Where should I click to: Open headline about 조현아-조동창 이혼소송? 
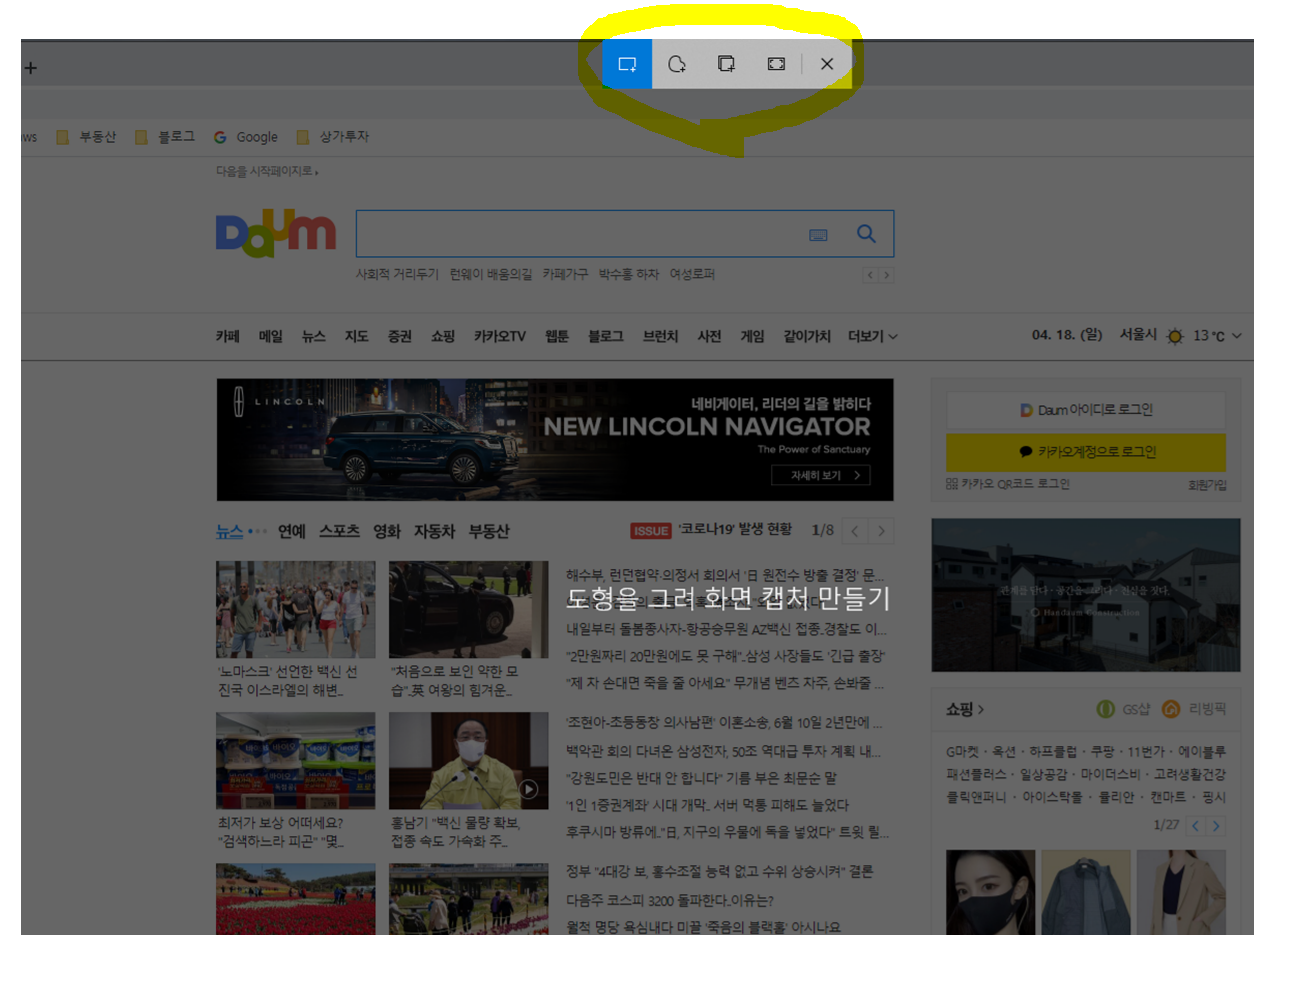coord(723,723)
